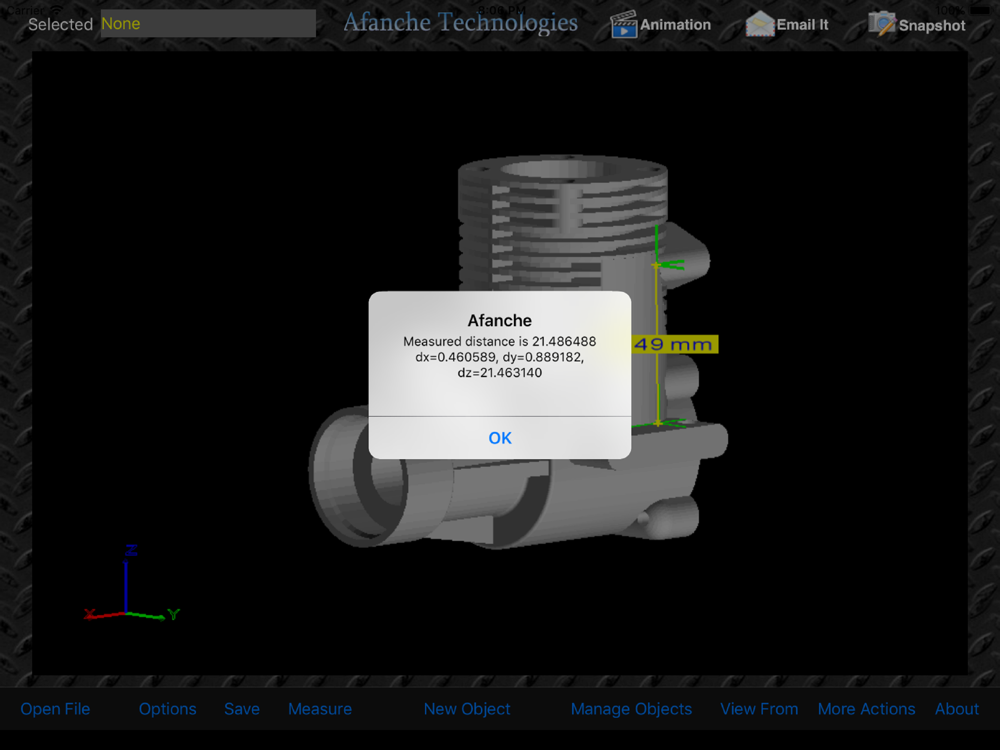Click the upper green measurement point marker
This screenshot has height=750, width=1000.
click(657, 265)
